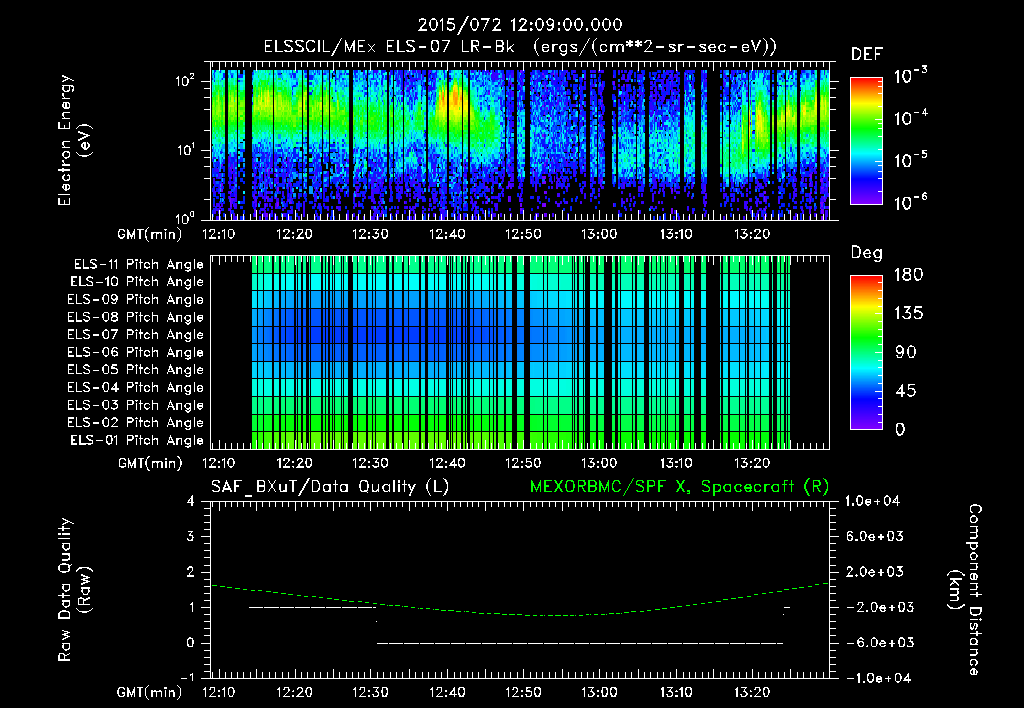1024x708 pixels.
Task: Click the SAF_BXuT/Data Quality (L) title
Action: click(x=330, y=487)
